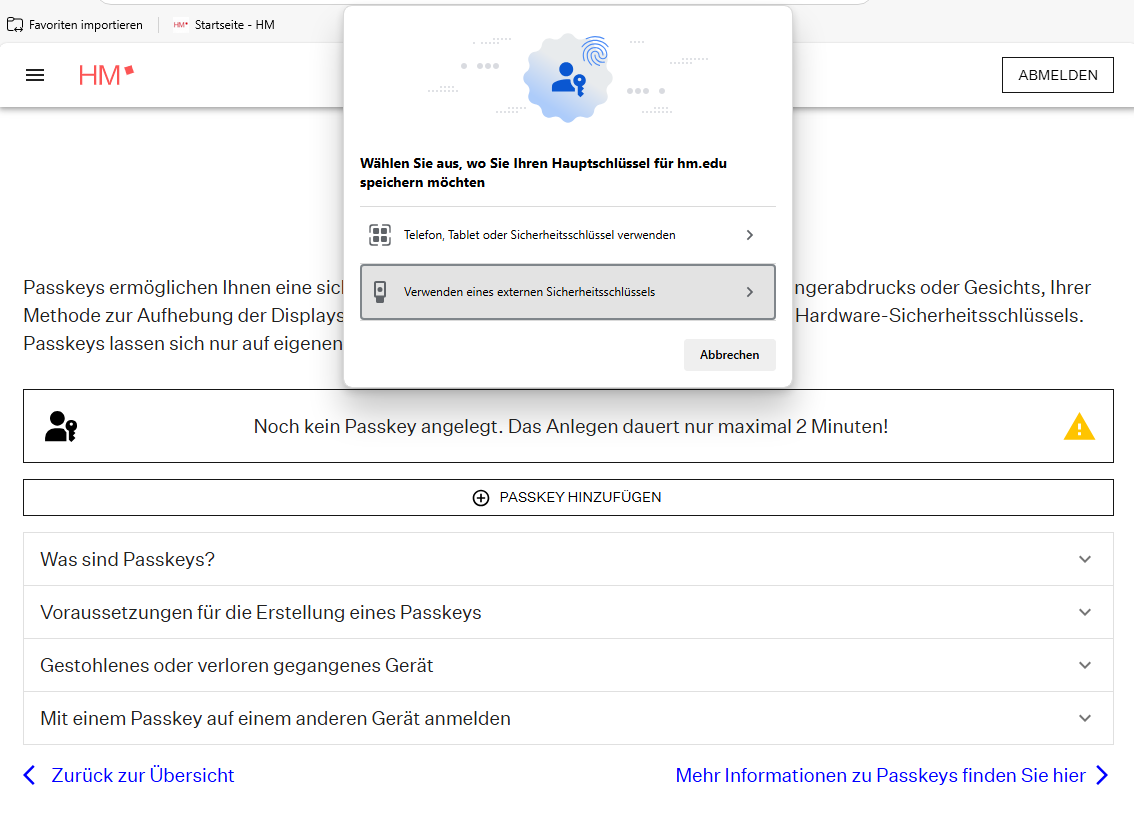Click the phone/tablet QR device icon
Viewport: 1134px width, 816px height.
[x=380, y=235]
